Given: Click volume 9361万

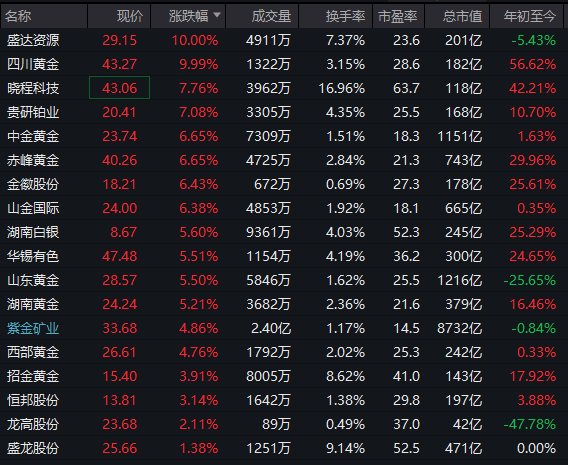Looking at the screenshot, I should click(x=268, y=232).
